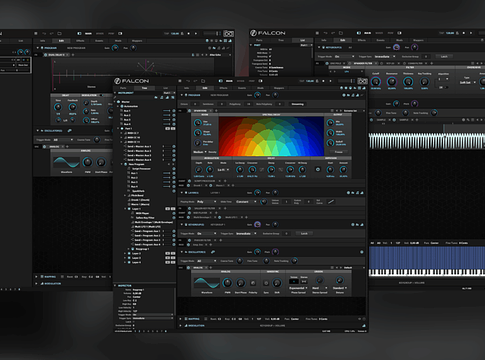Click wrench icon beside OSCILLATORS in left window
Screen dimensions: 485x360
pyautogui.click(x=69, y=131)
